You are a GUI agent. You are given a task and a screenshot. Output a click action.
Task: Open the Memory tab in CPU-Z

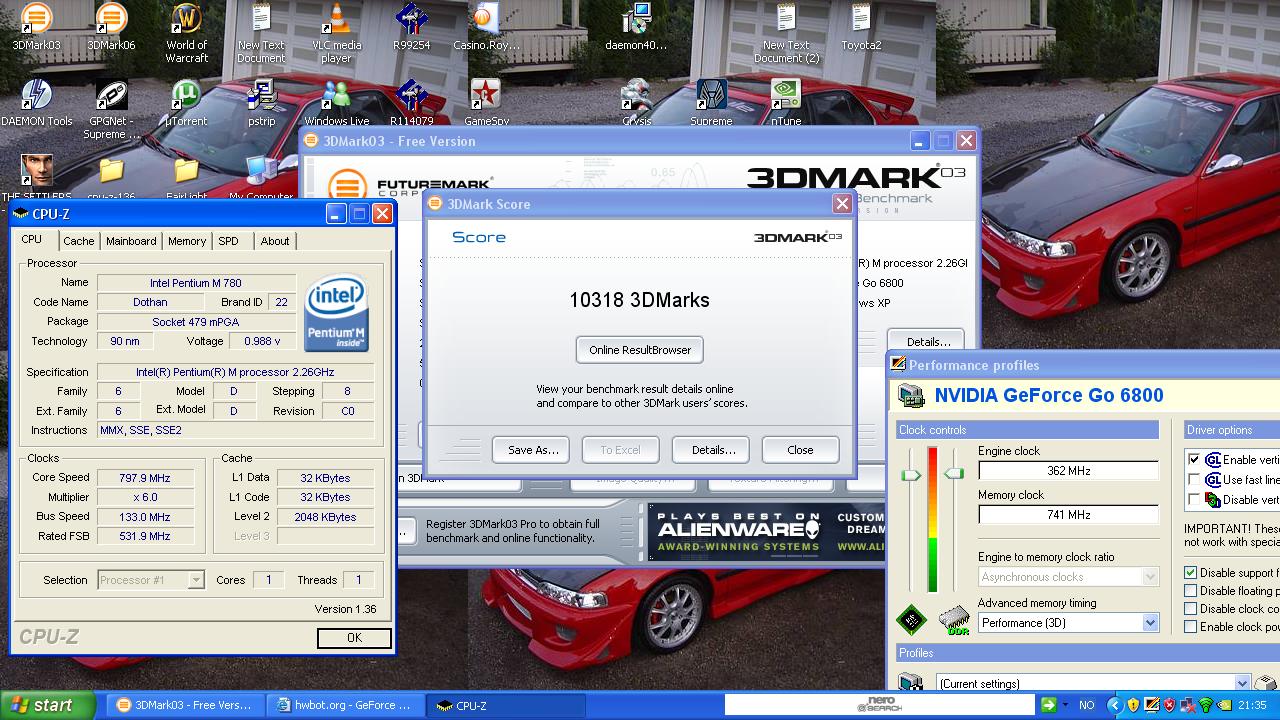click(187, 241)
